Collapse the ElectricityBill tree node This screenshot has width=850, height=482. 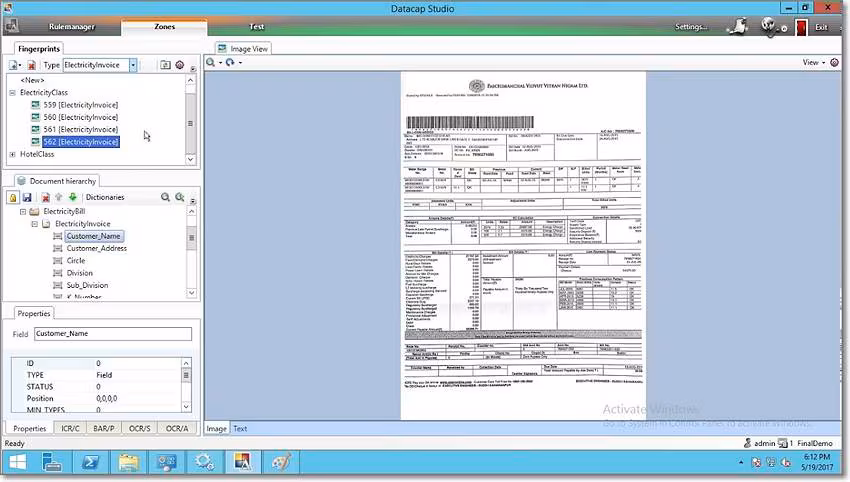coord(23,212)
